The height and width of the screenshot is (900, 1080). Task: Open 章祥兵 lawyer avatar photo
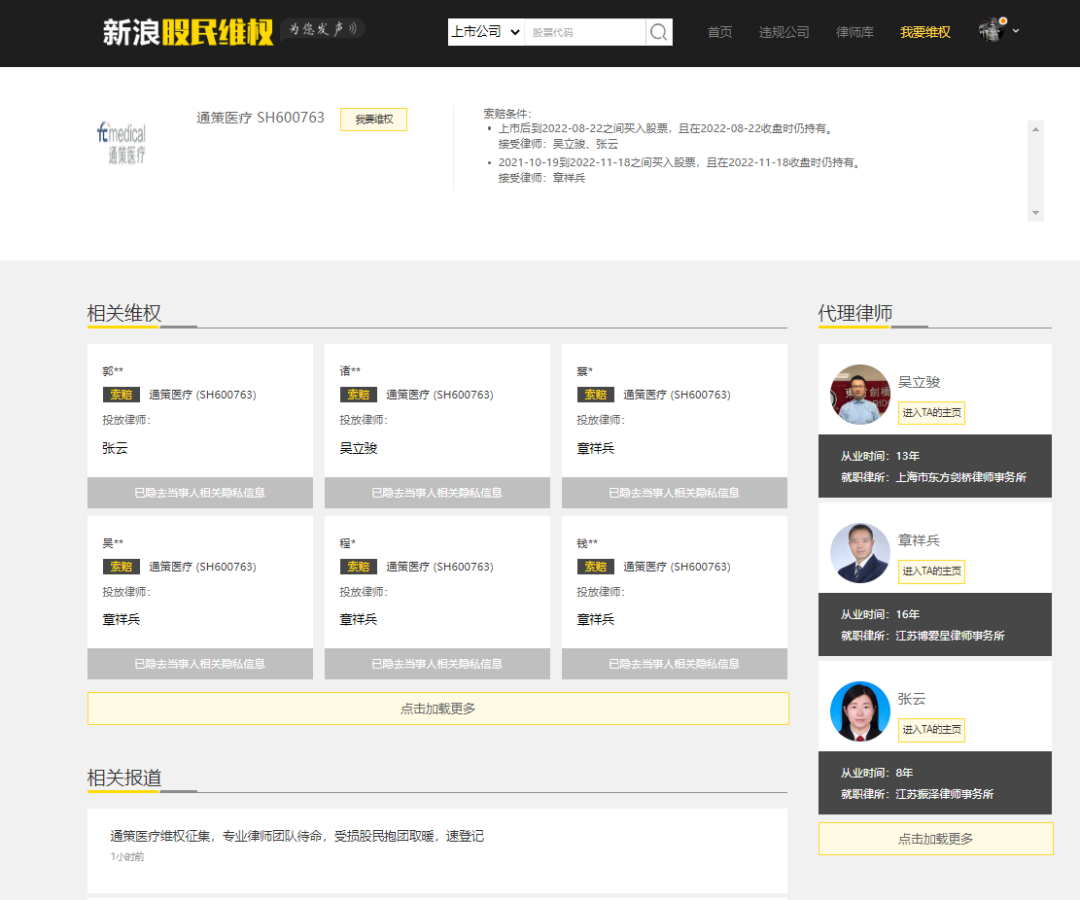860,553
